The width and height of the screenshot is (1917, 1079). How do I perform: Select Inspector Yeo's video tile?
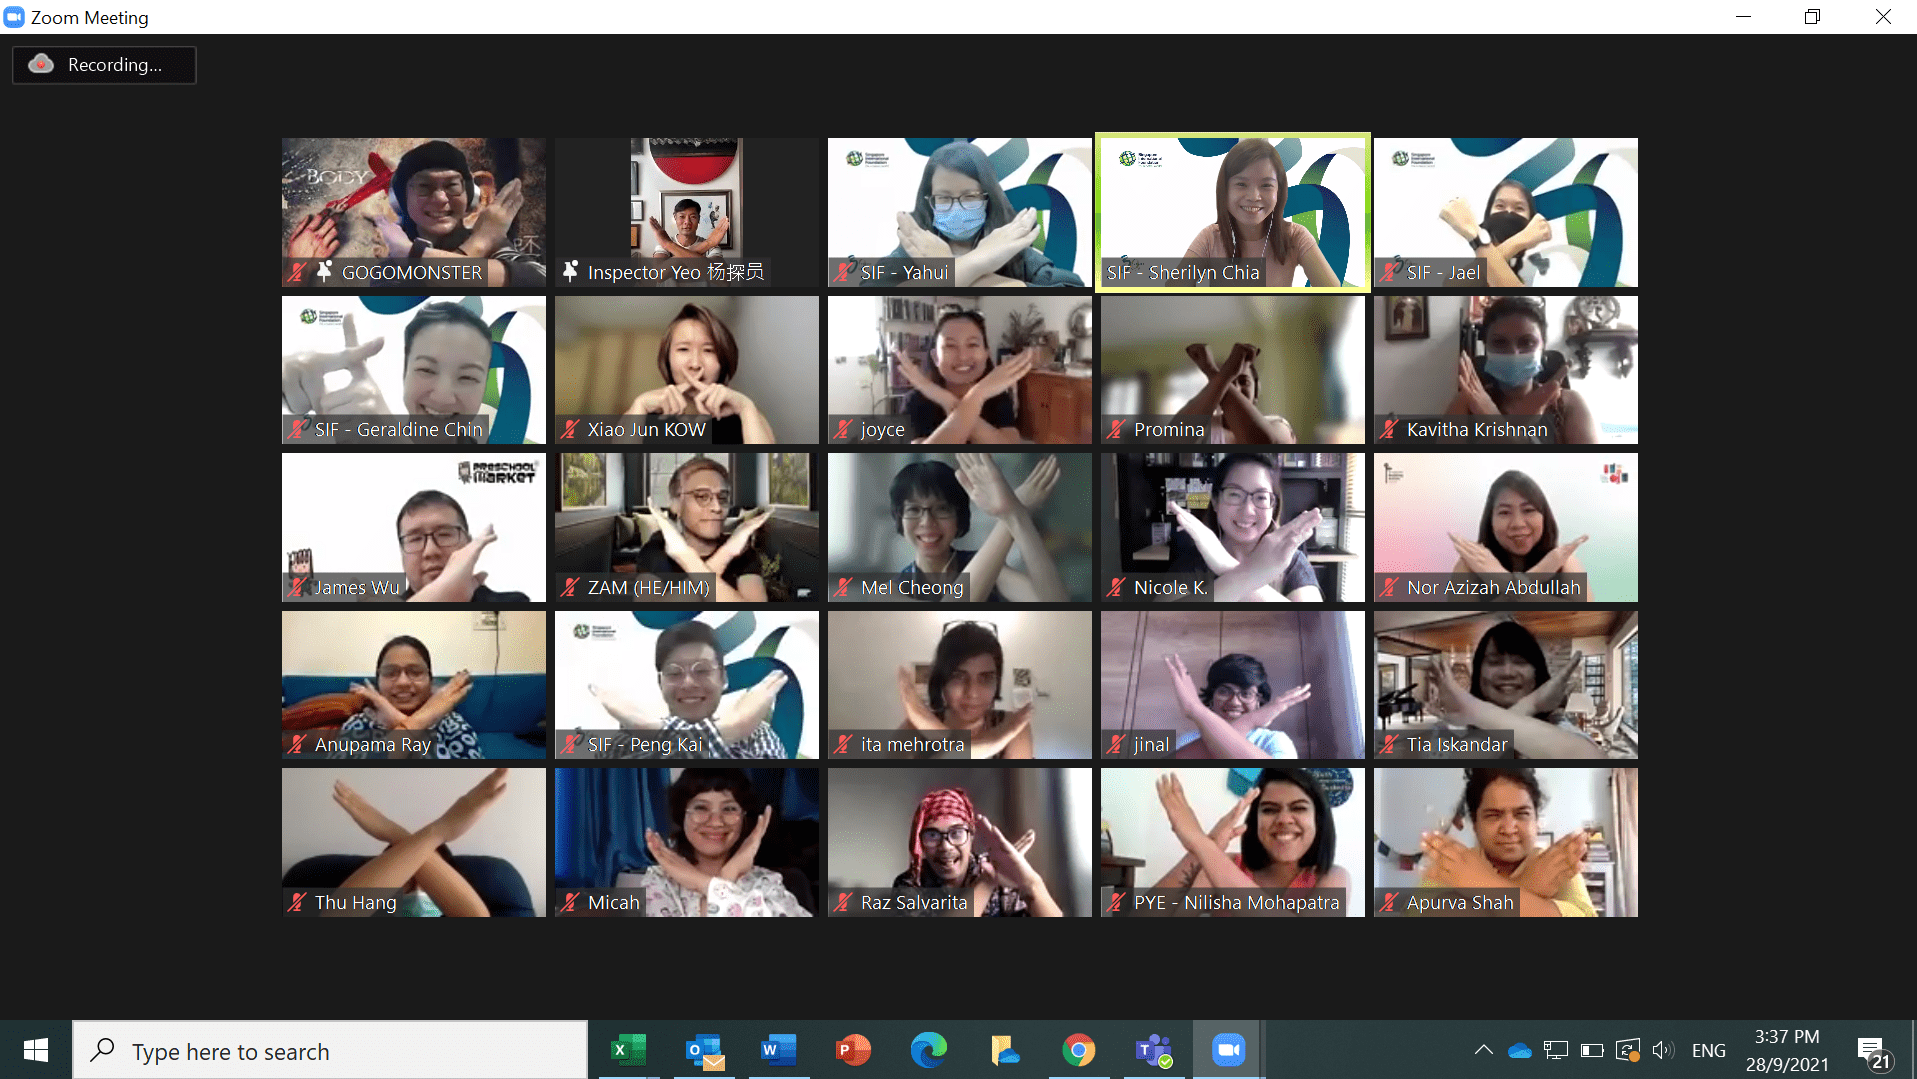[687, 212]
